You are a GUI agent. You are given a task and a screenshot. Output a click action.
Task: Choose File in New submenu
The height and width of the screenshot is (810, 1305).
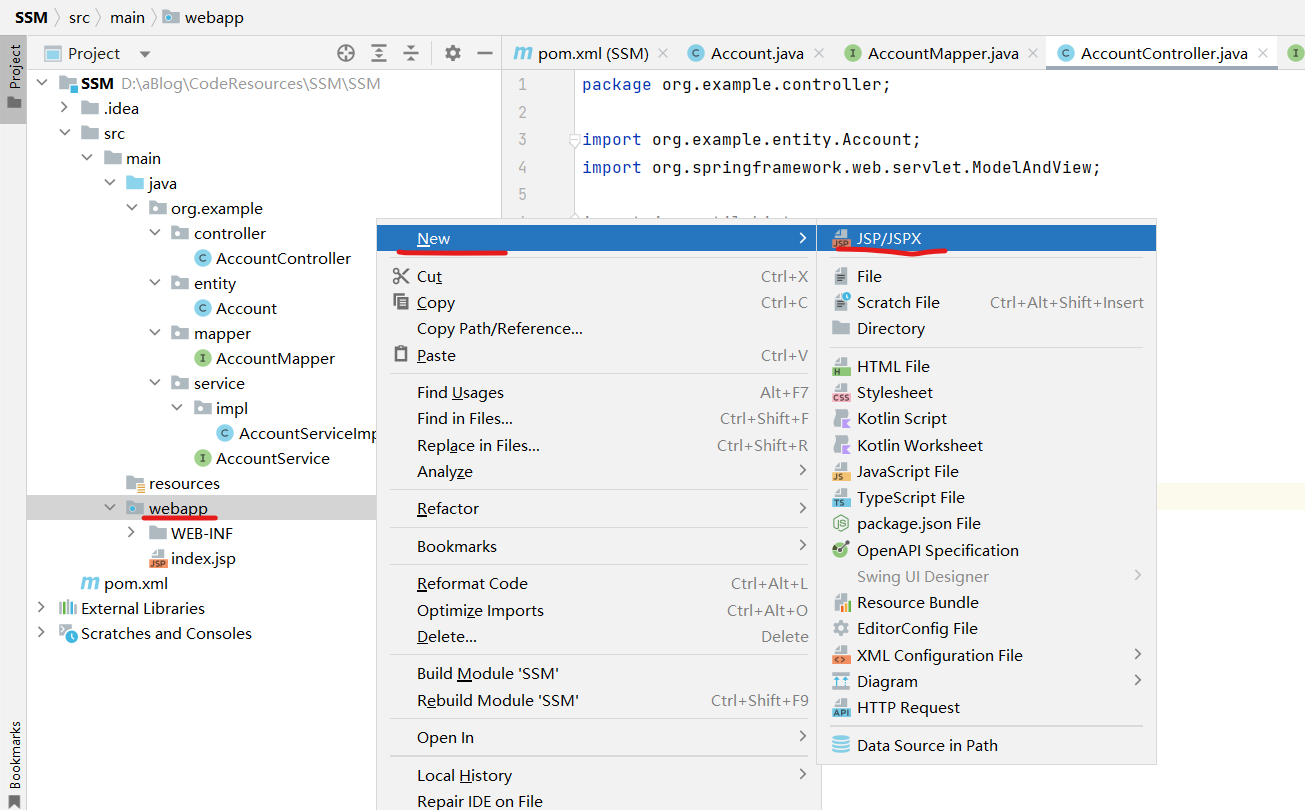click(x=986, y=276)
